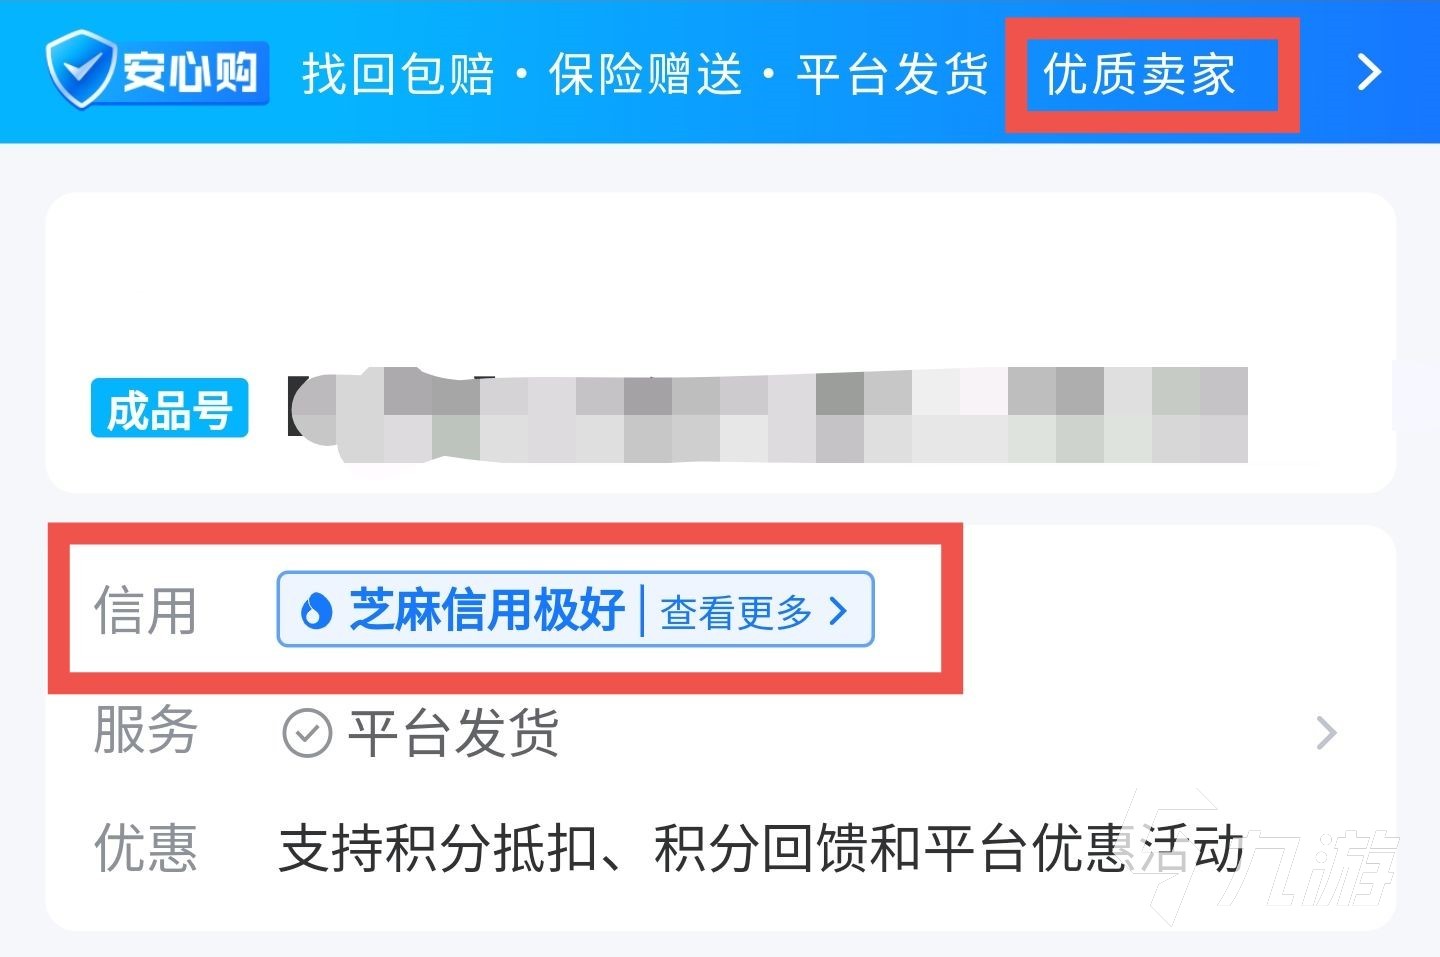Click the 成品号 tag badge
Image resolution: width=1440 pixels, height=957 pixels.
coord(169,409)
